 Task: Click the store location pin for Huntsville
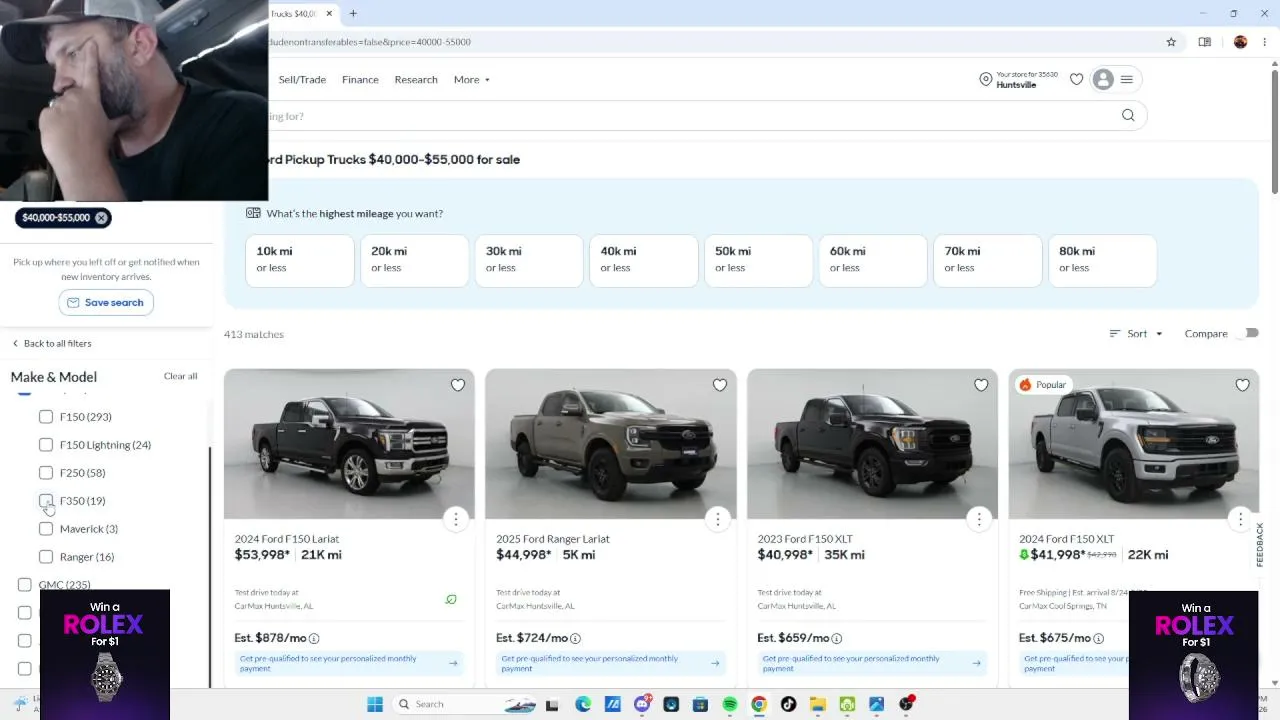(985, 79)
